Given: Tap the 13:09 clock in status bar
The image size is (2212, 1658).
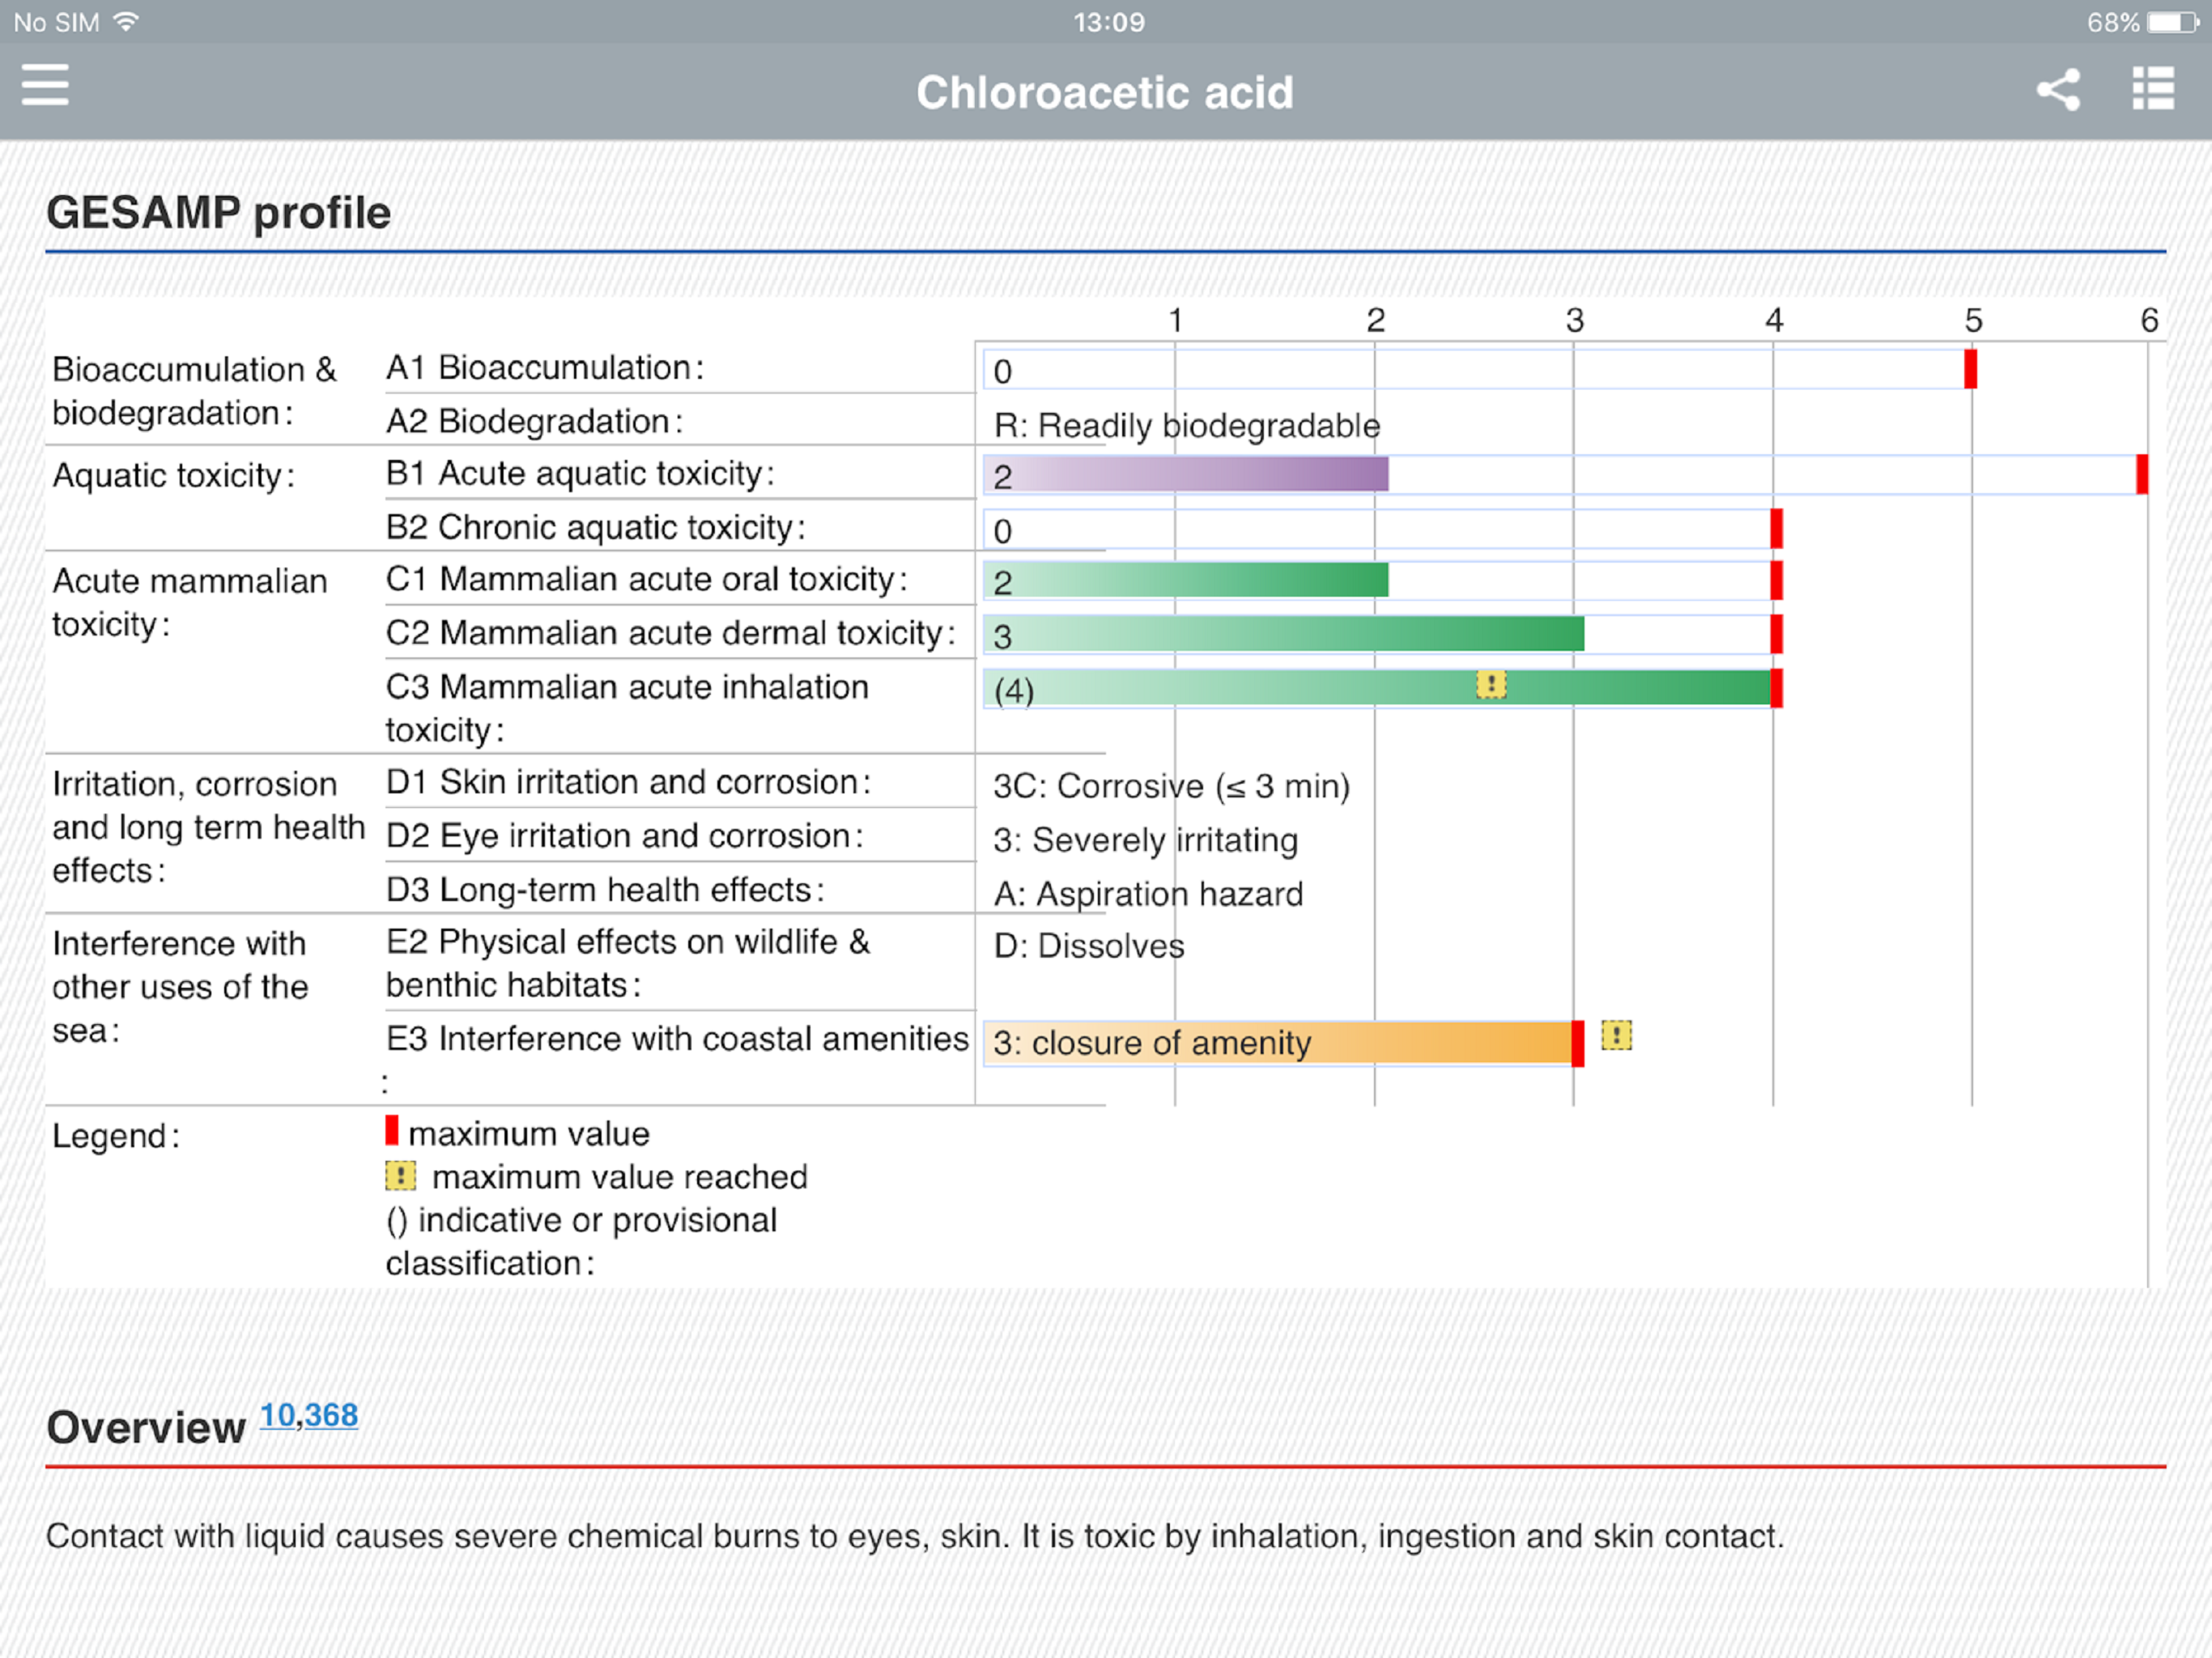Looking at the screenshot, I should pos(1109,22).
